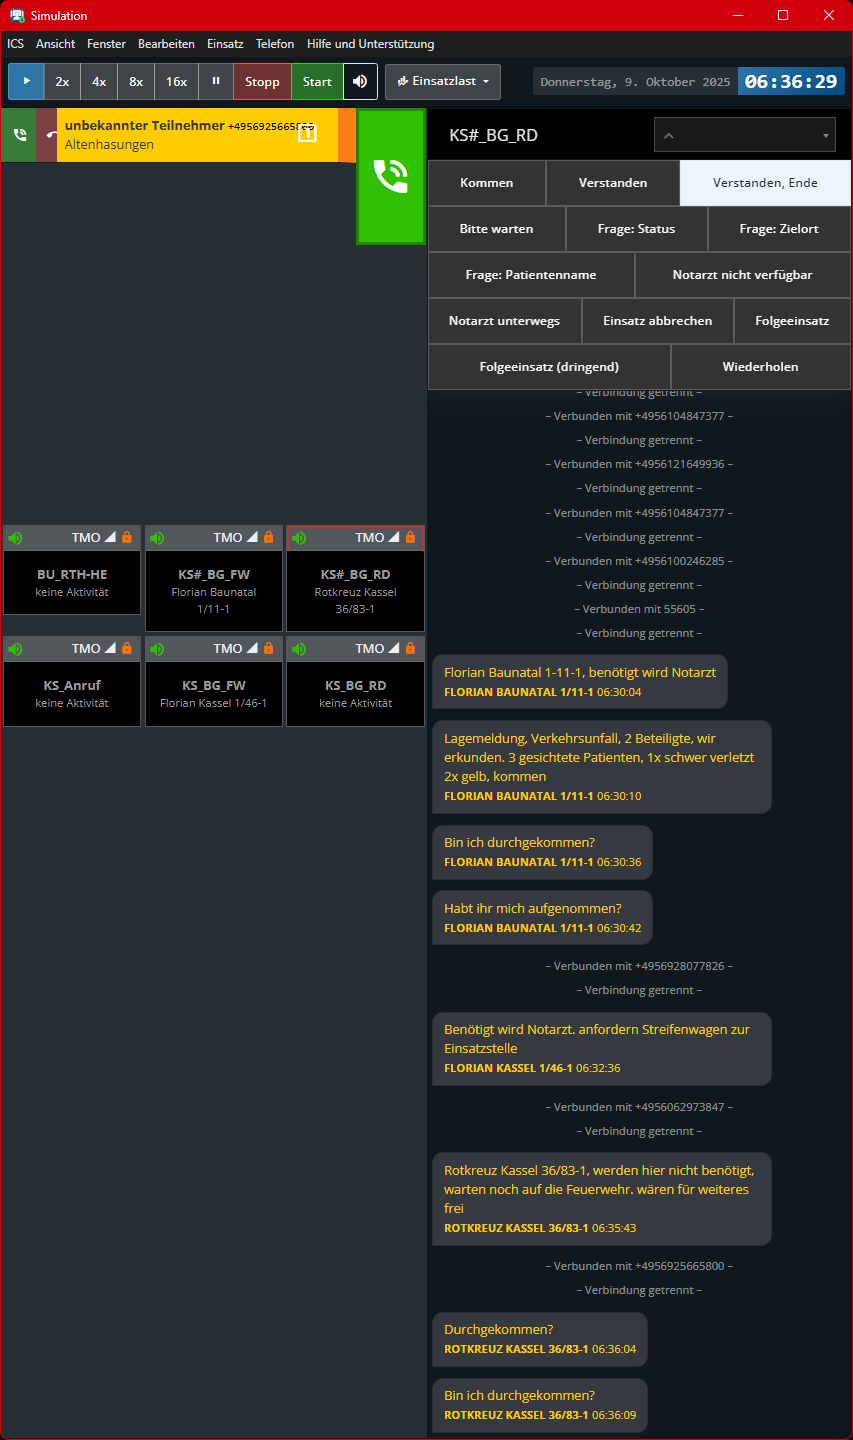Toggle the sound speaker icon in toolbar

coord(360,81)
